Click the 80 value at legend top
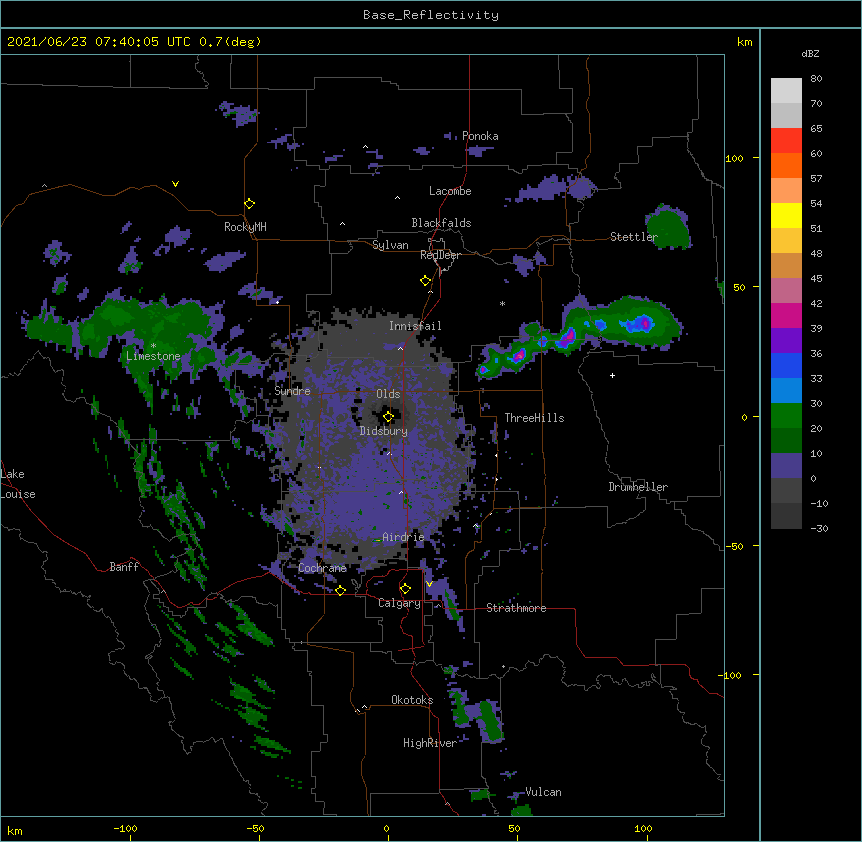Screen dimensions: 862x842 point(816,79)
